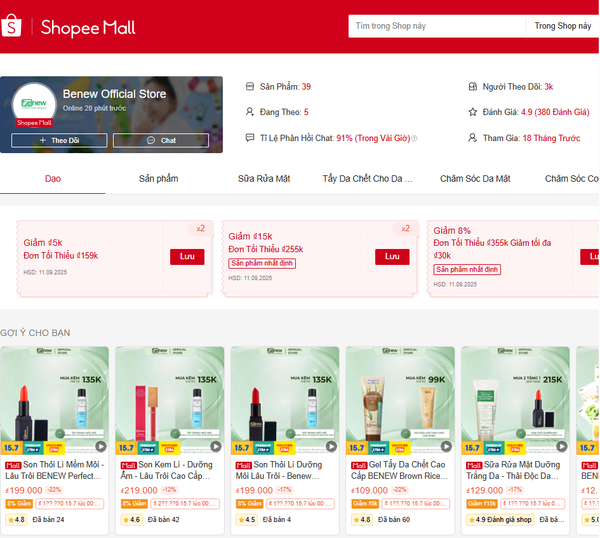The height and width of the screenshot is (538, 600).
Task: Open the Gel Tẩy Da Chết product image
Action: pyautogui.click(x=400, y=401)
